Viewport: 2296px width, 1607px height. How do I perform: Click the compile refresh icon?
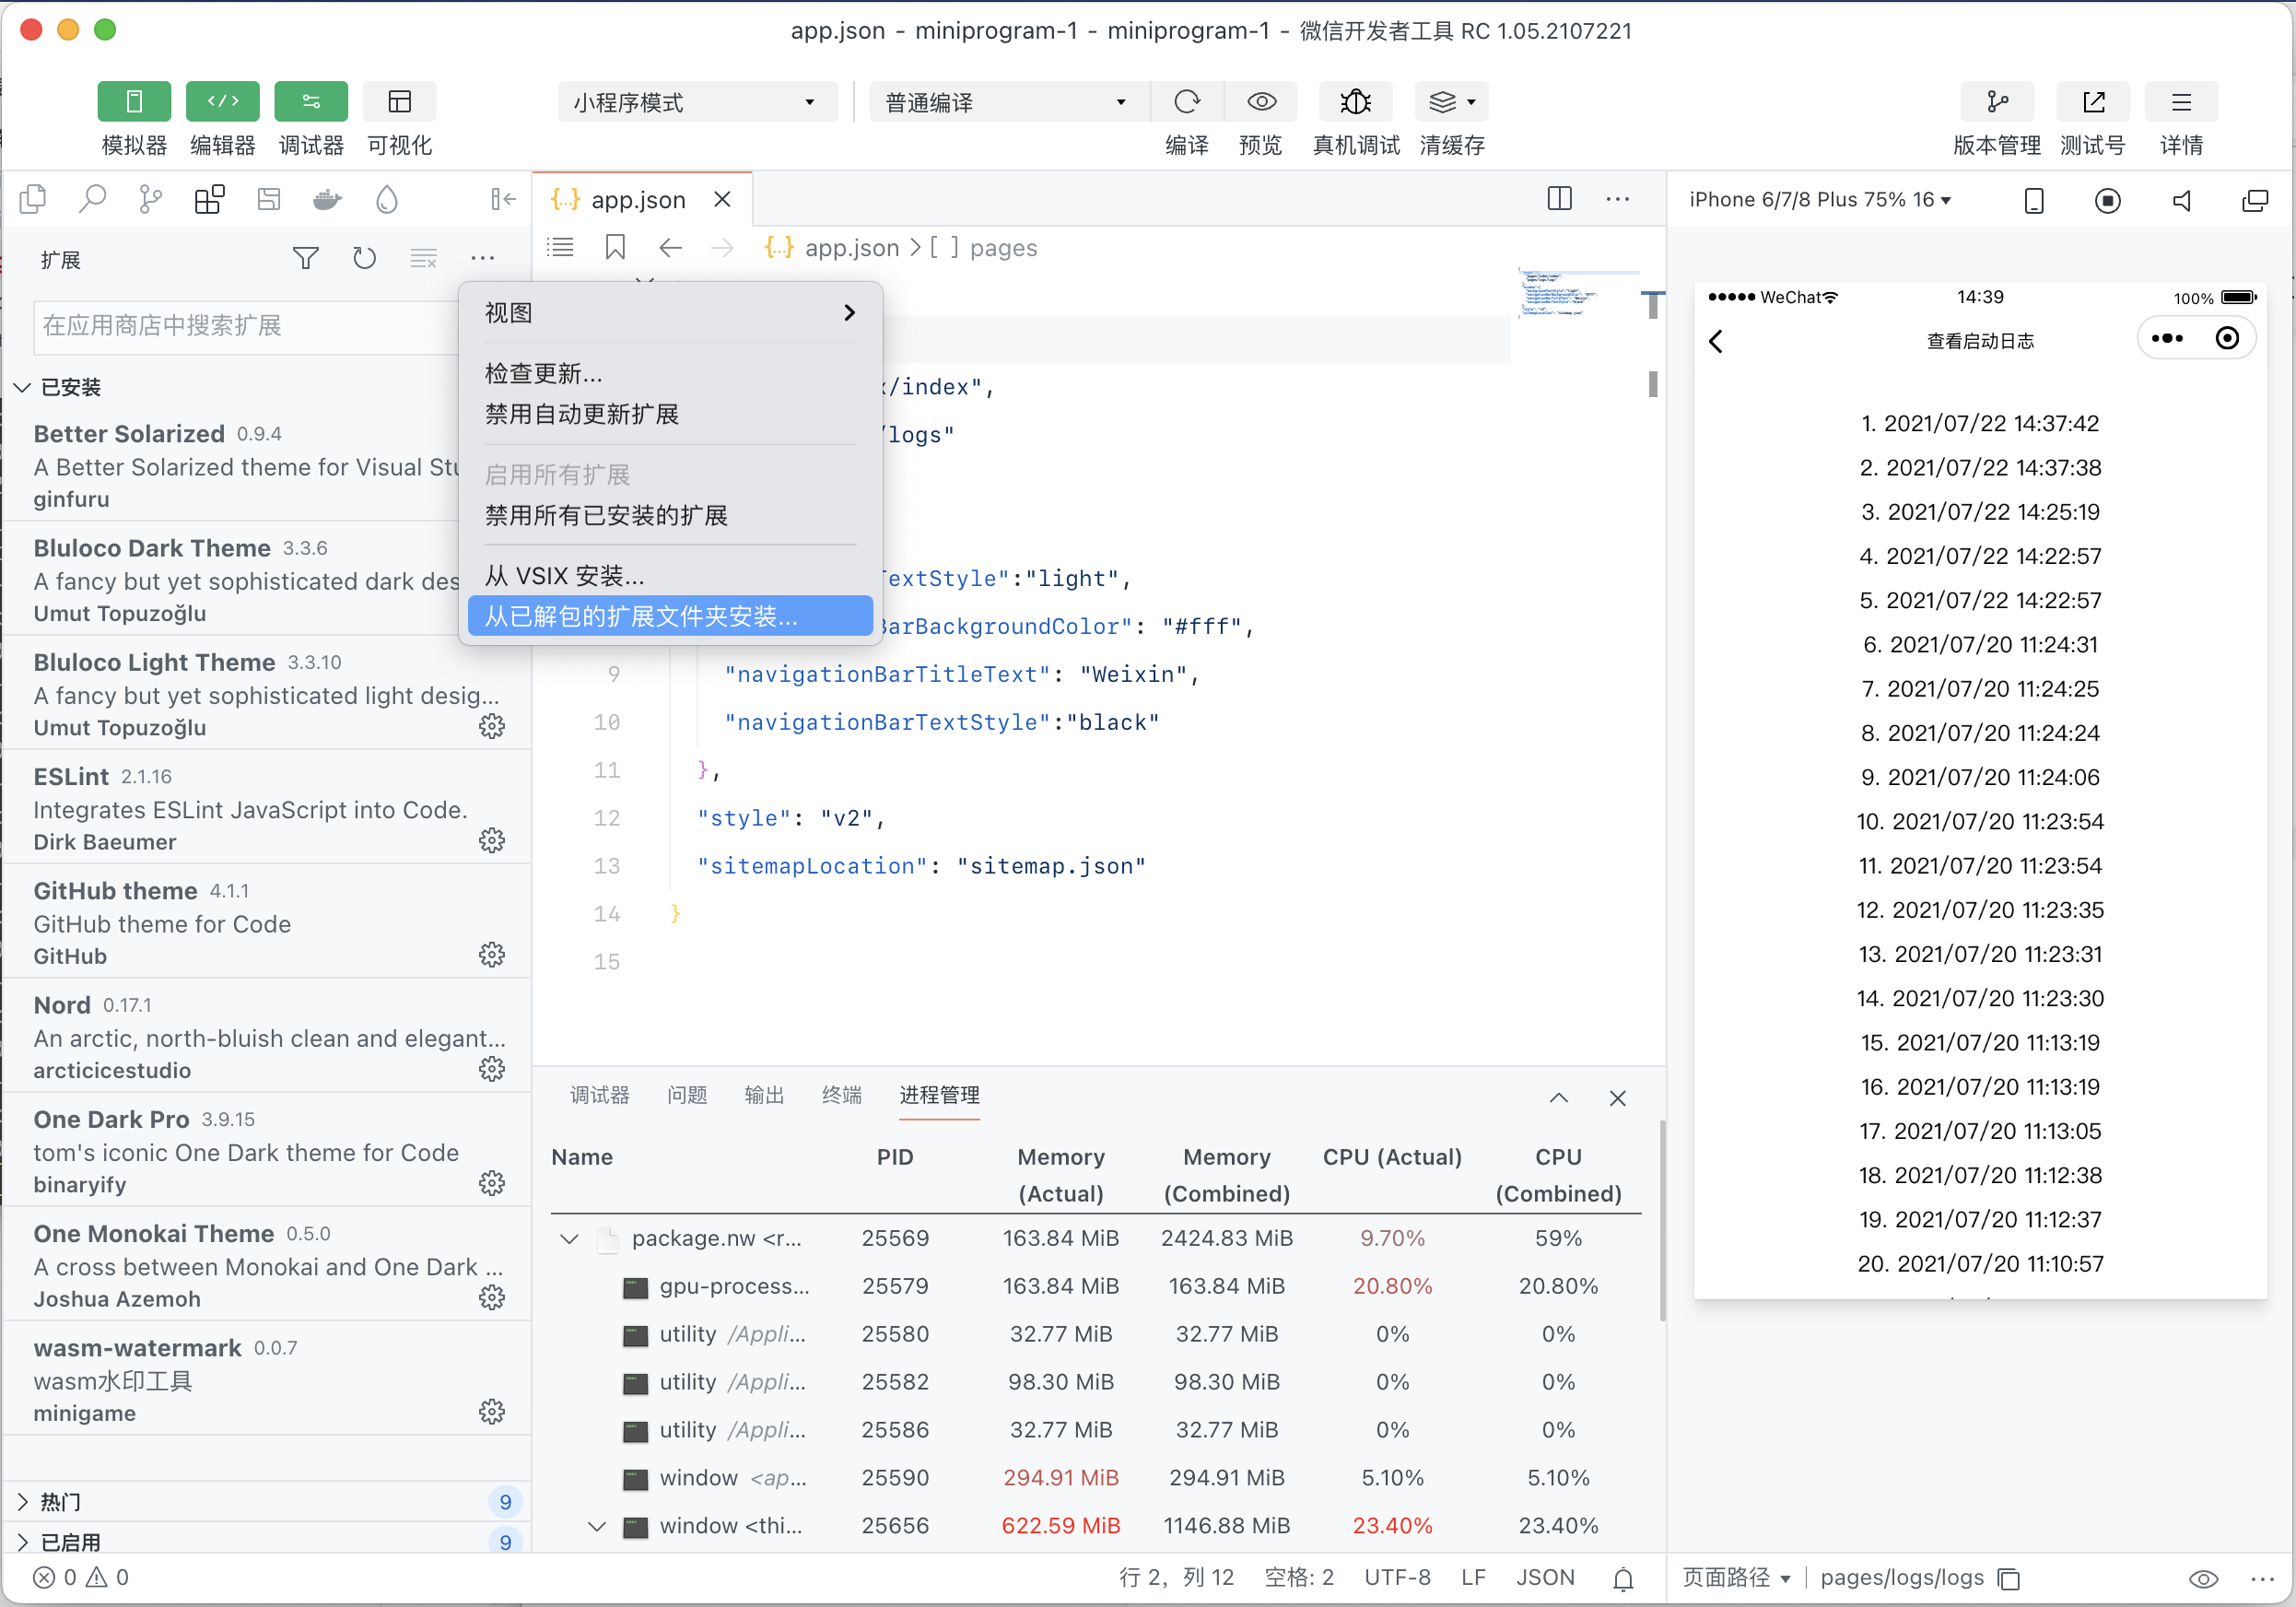(x=1187, y=102)
